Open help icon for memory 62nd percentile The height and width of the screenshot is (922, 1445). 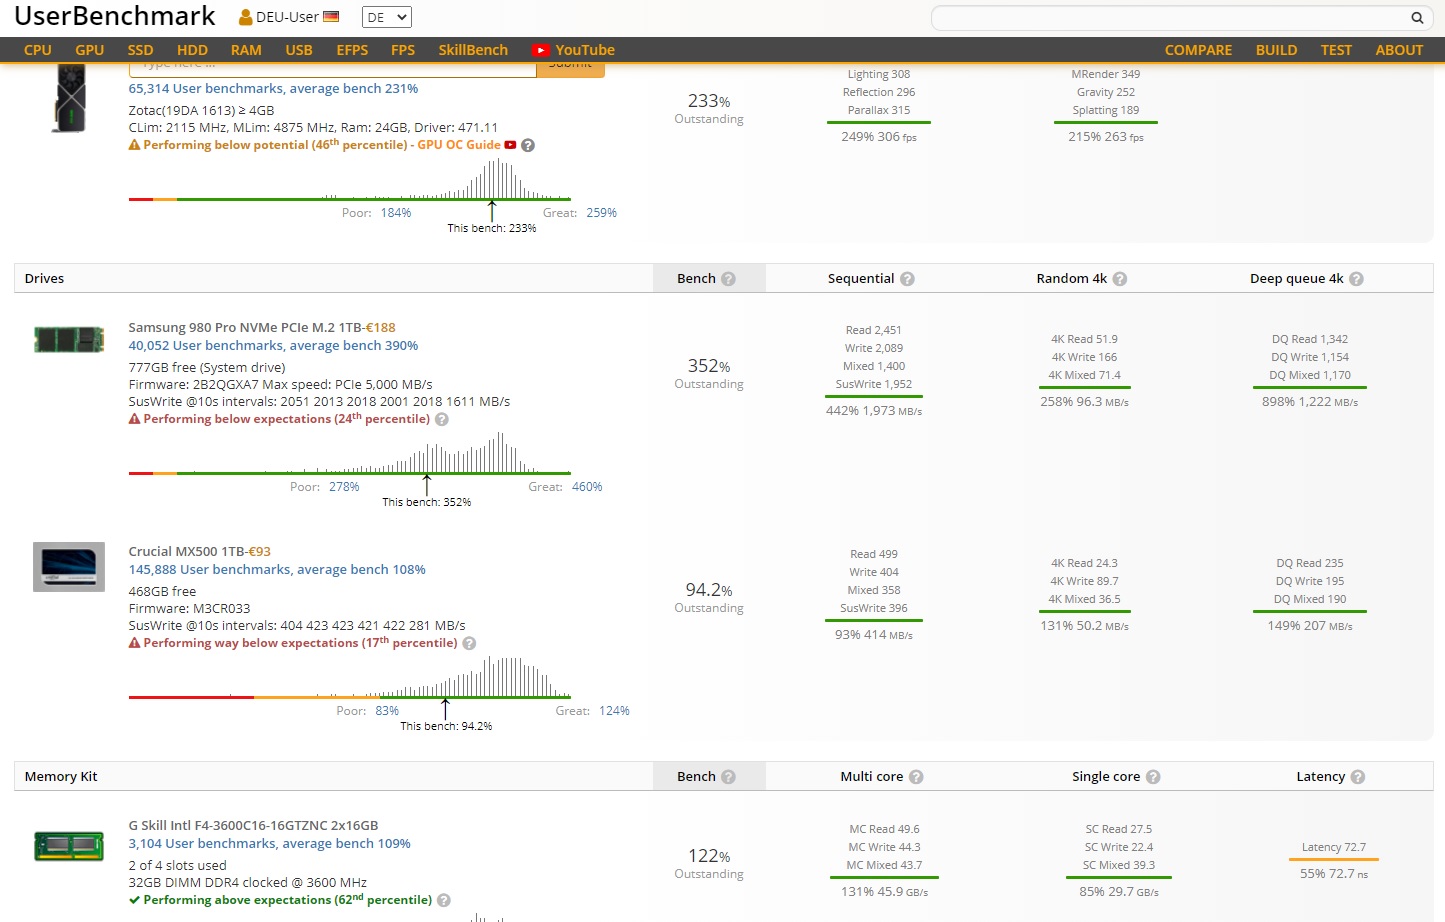[x=444, y=900]
